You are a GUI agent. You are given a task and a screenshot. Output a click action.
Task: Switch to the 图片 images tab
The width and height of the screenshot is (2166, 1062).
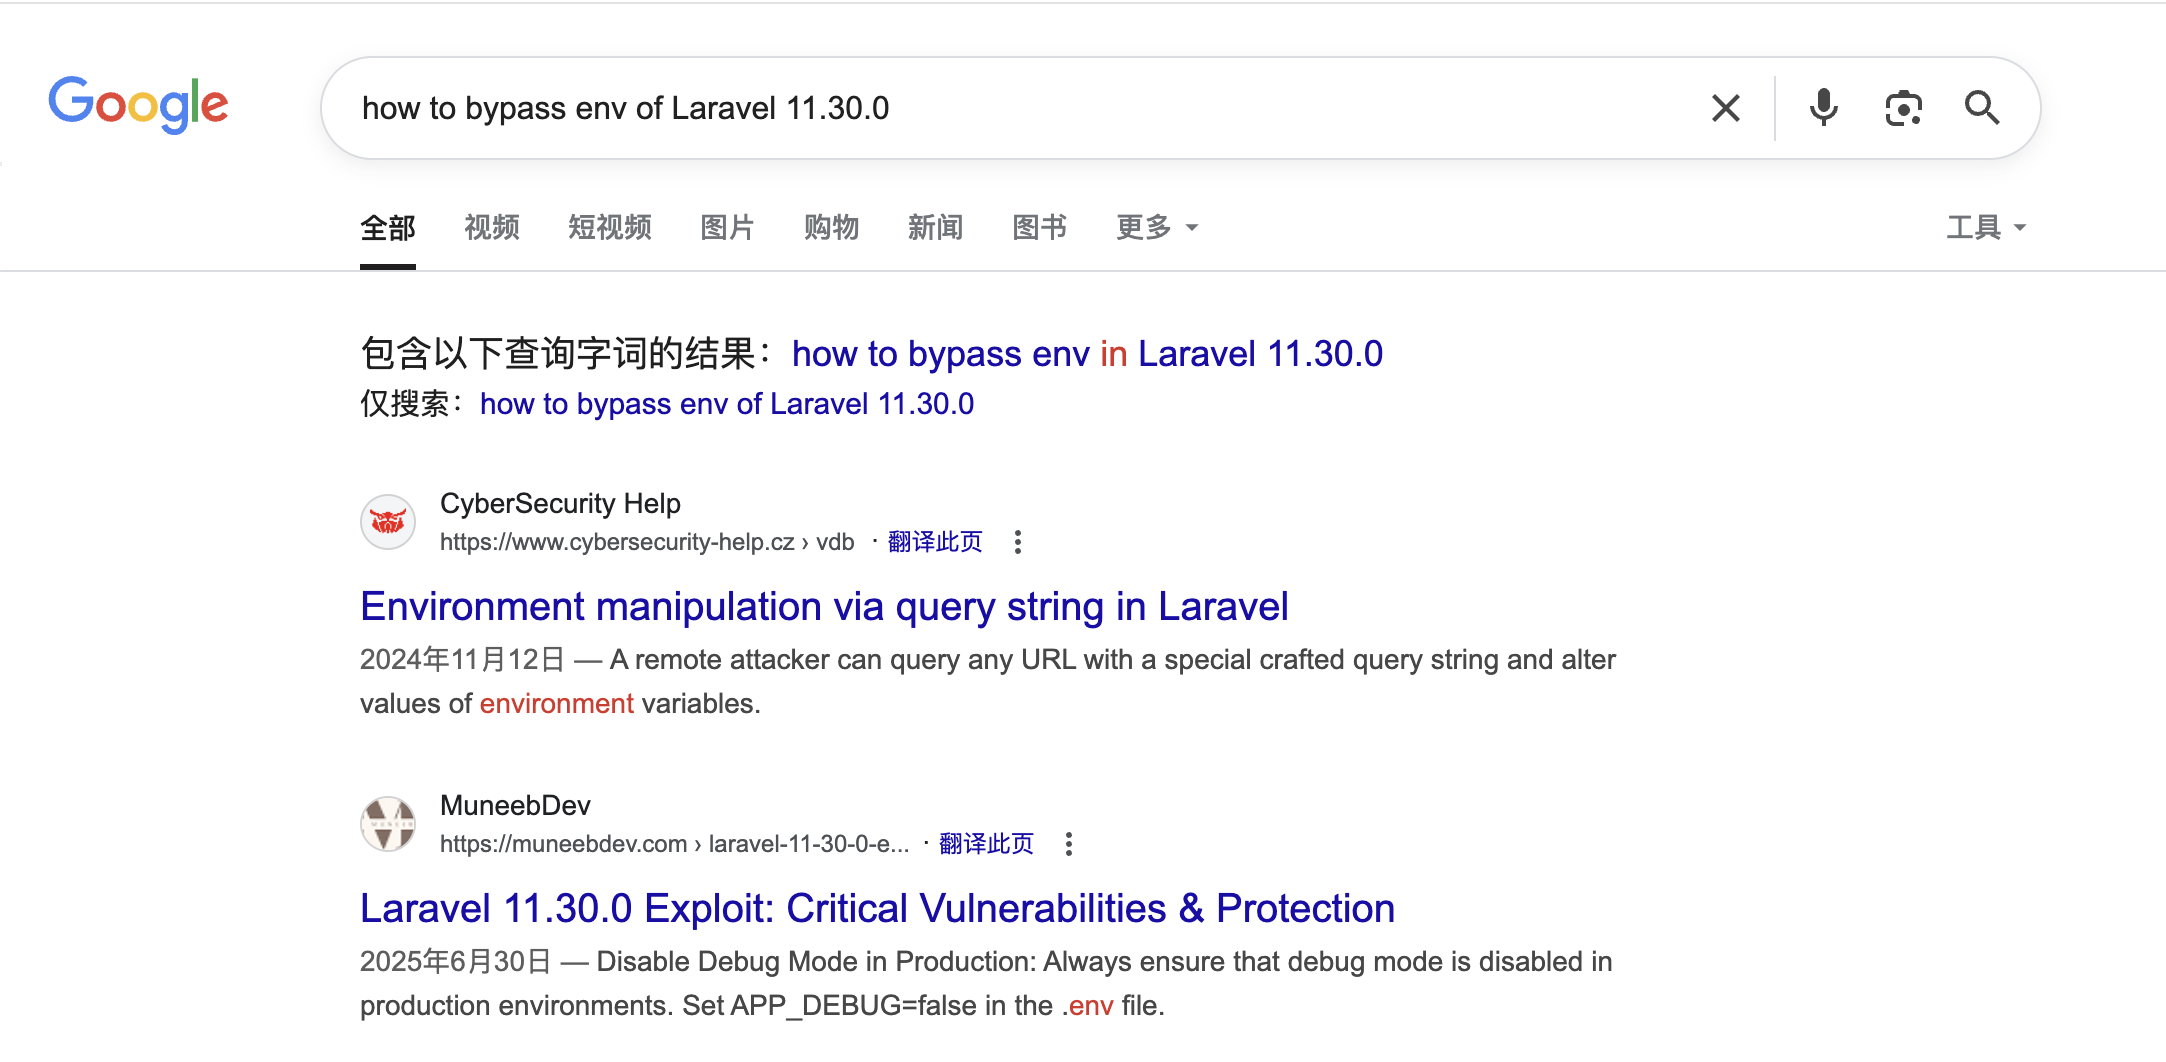pyautogui.click(x=727, y=228)
